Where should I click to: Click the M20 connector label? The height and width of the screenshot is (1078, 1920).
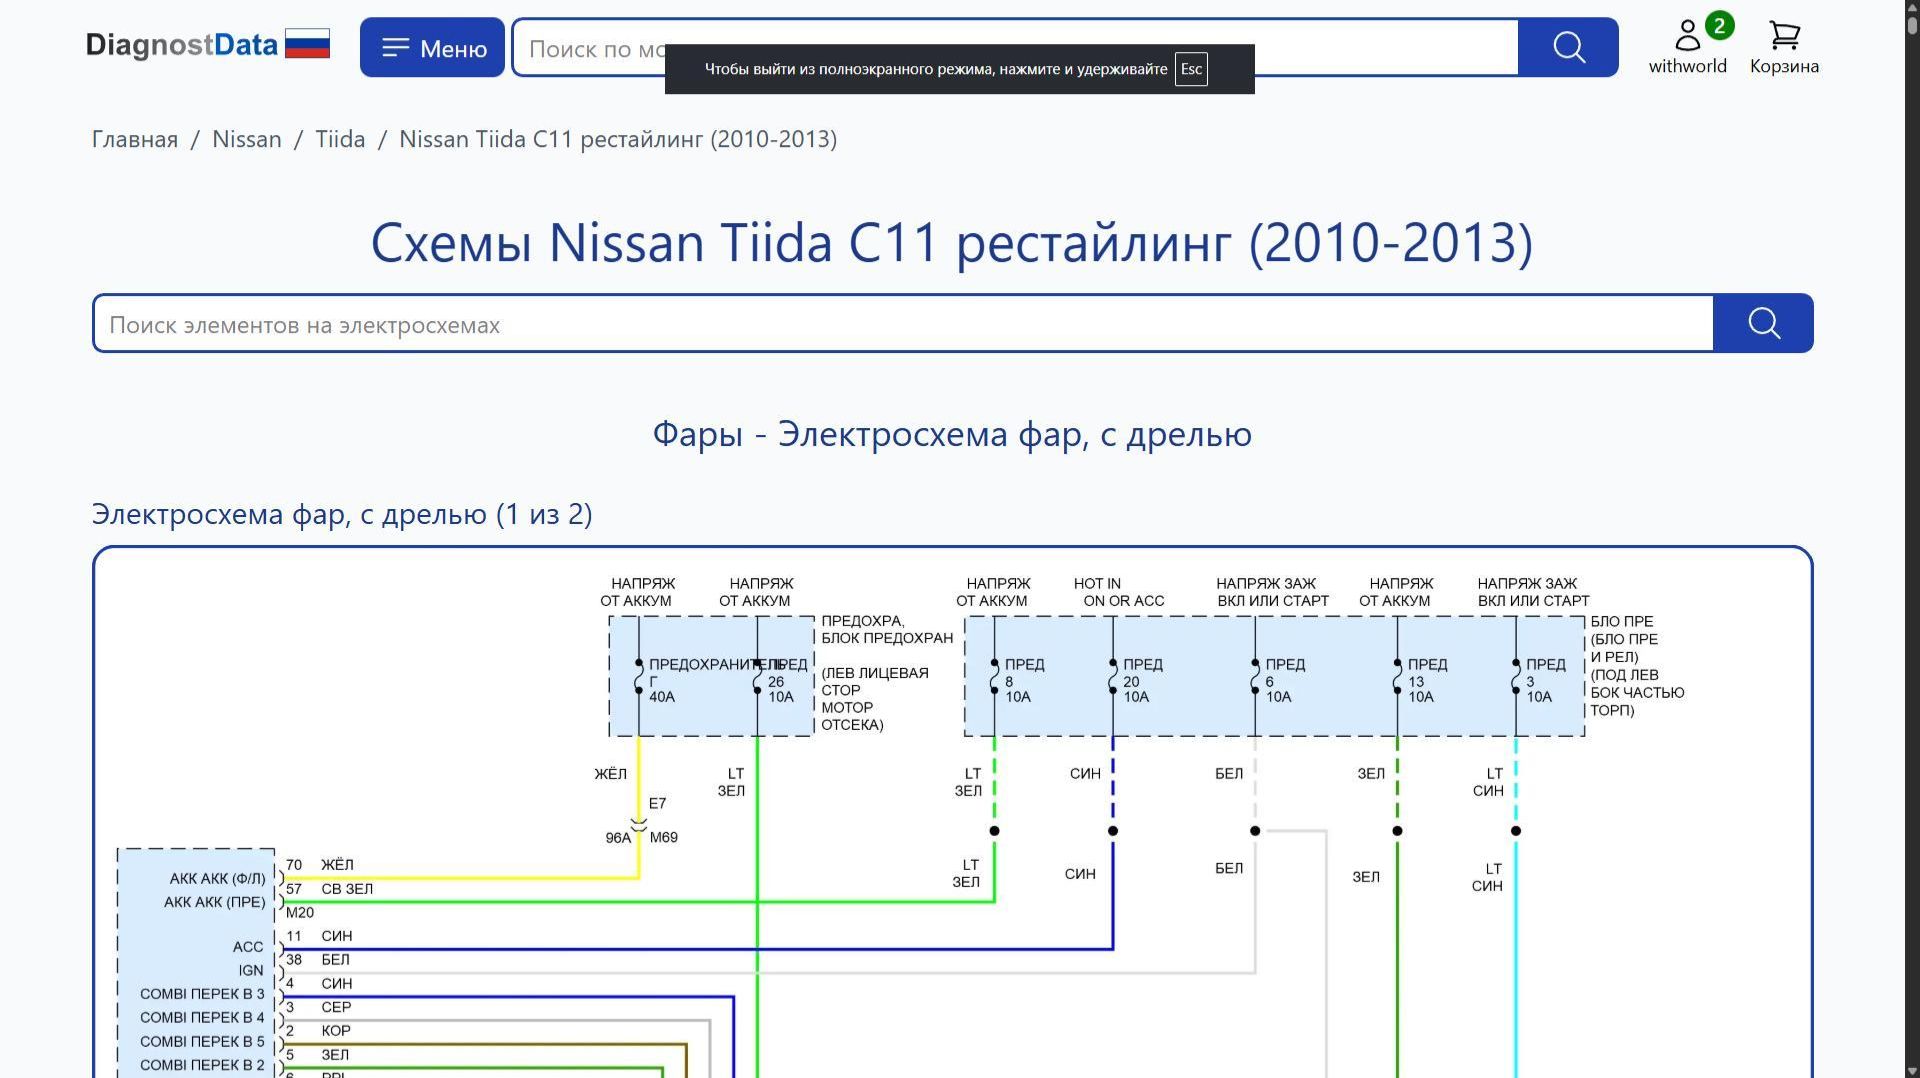pos(300,913)
